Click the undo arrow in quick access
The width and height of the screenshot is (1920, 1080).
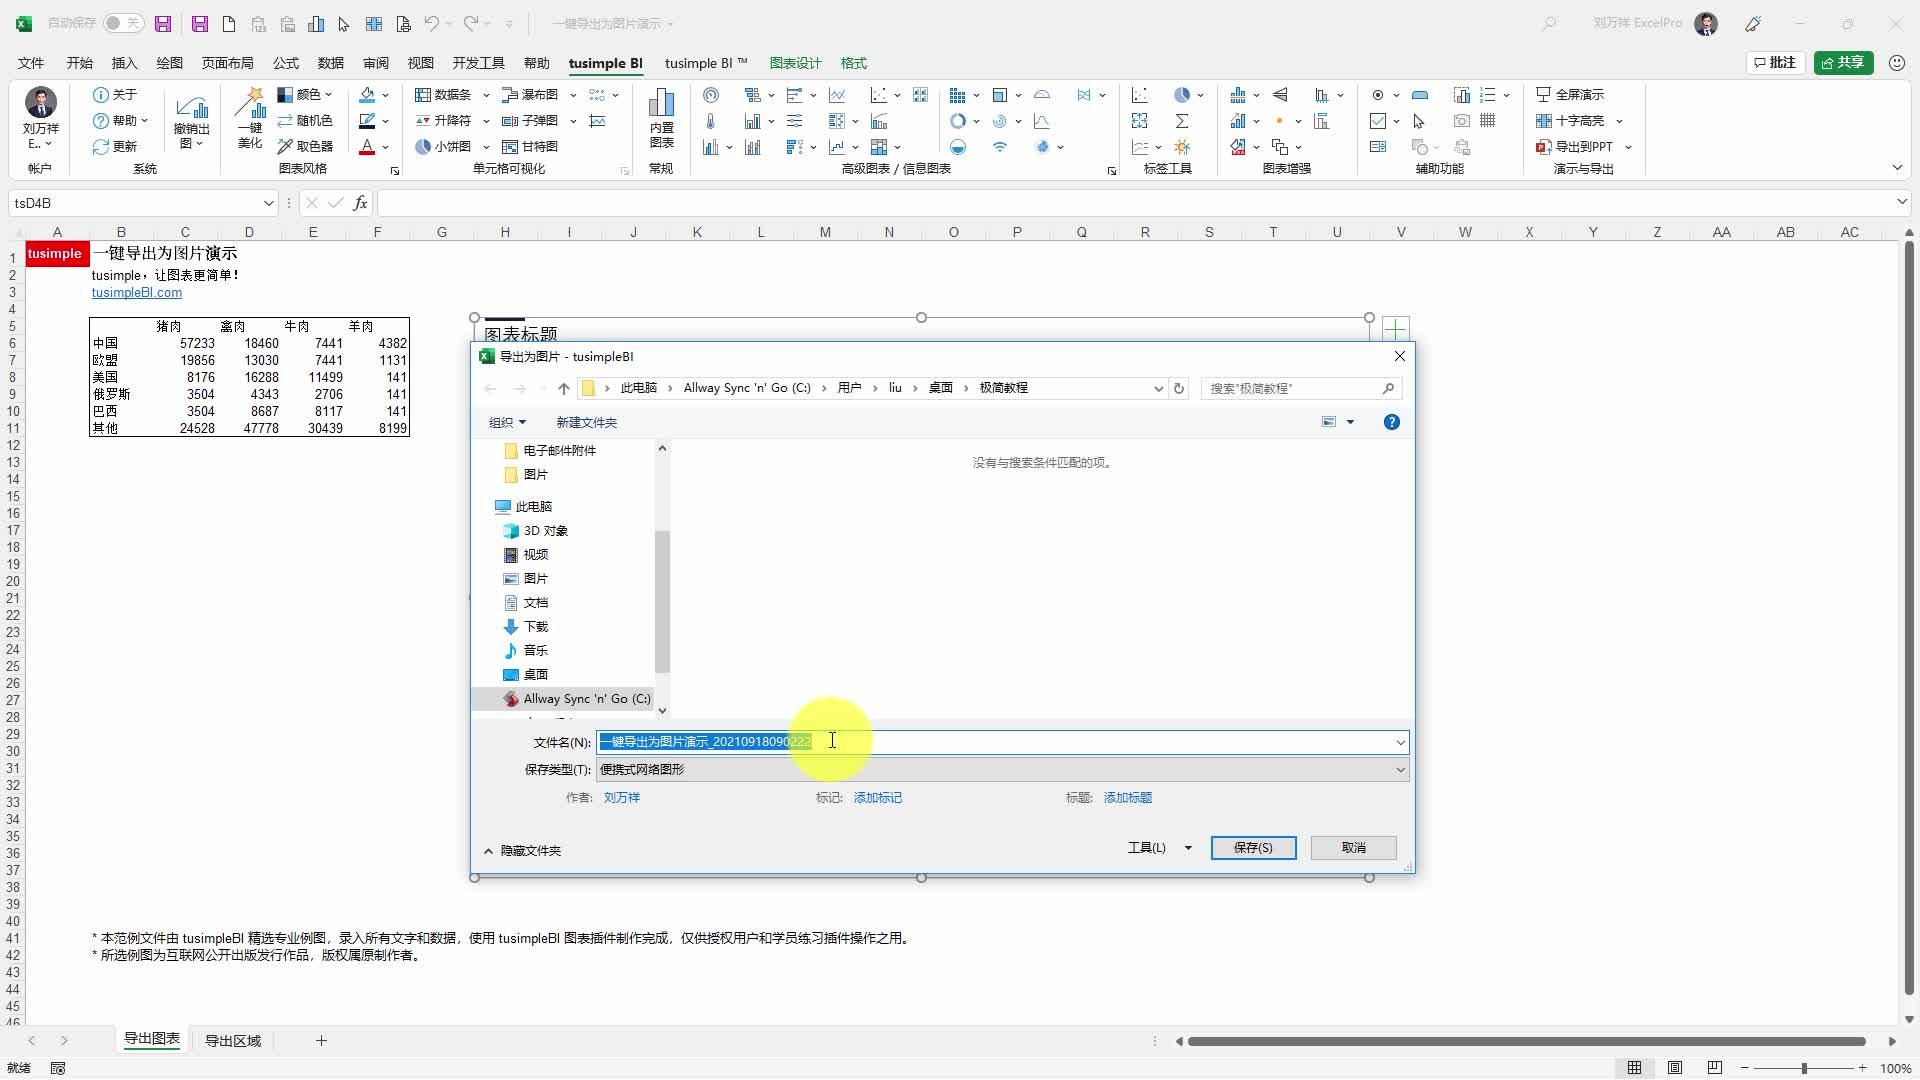point(431,23)
